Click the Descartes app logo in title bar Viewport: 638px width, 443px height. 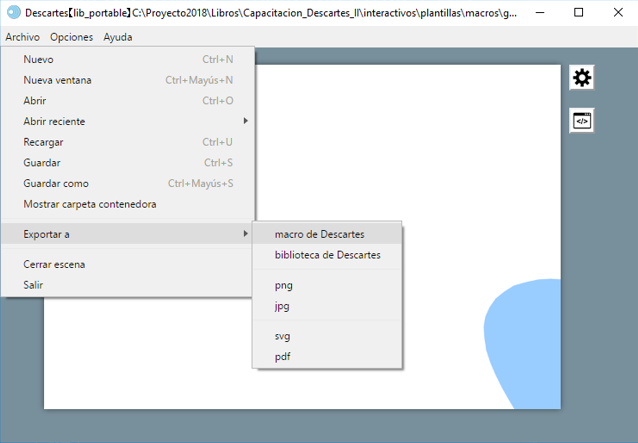[x=13, y=13]
